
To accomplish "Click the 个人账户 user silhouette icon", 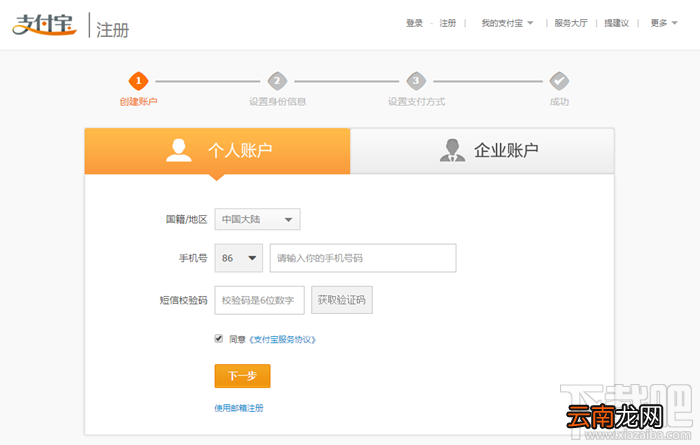I will pos(179,150).
